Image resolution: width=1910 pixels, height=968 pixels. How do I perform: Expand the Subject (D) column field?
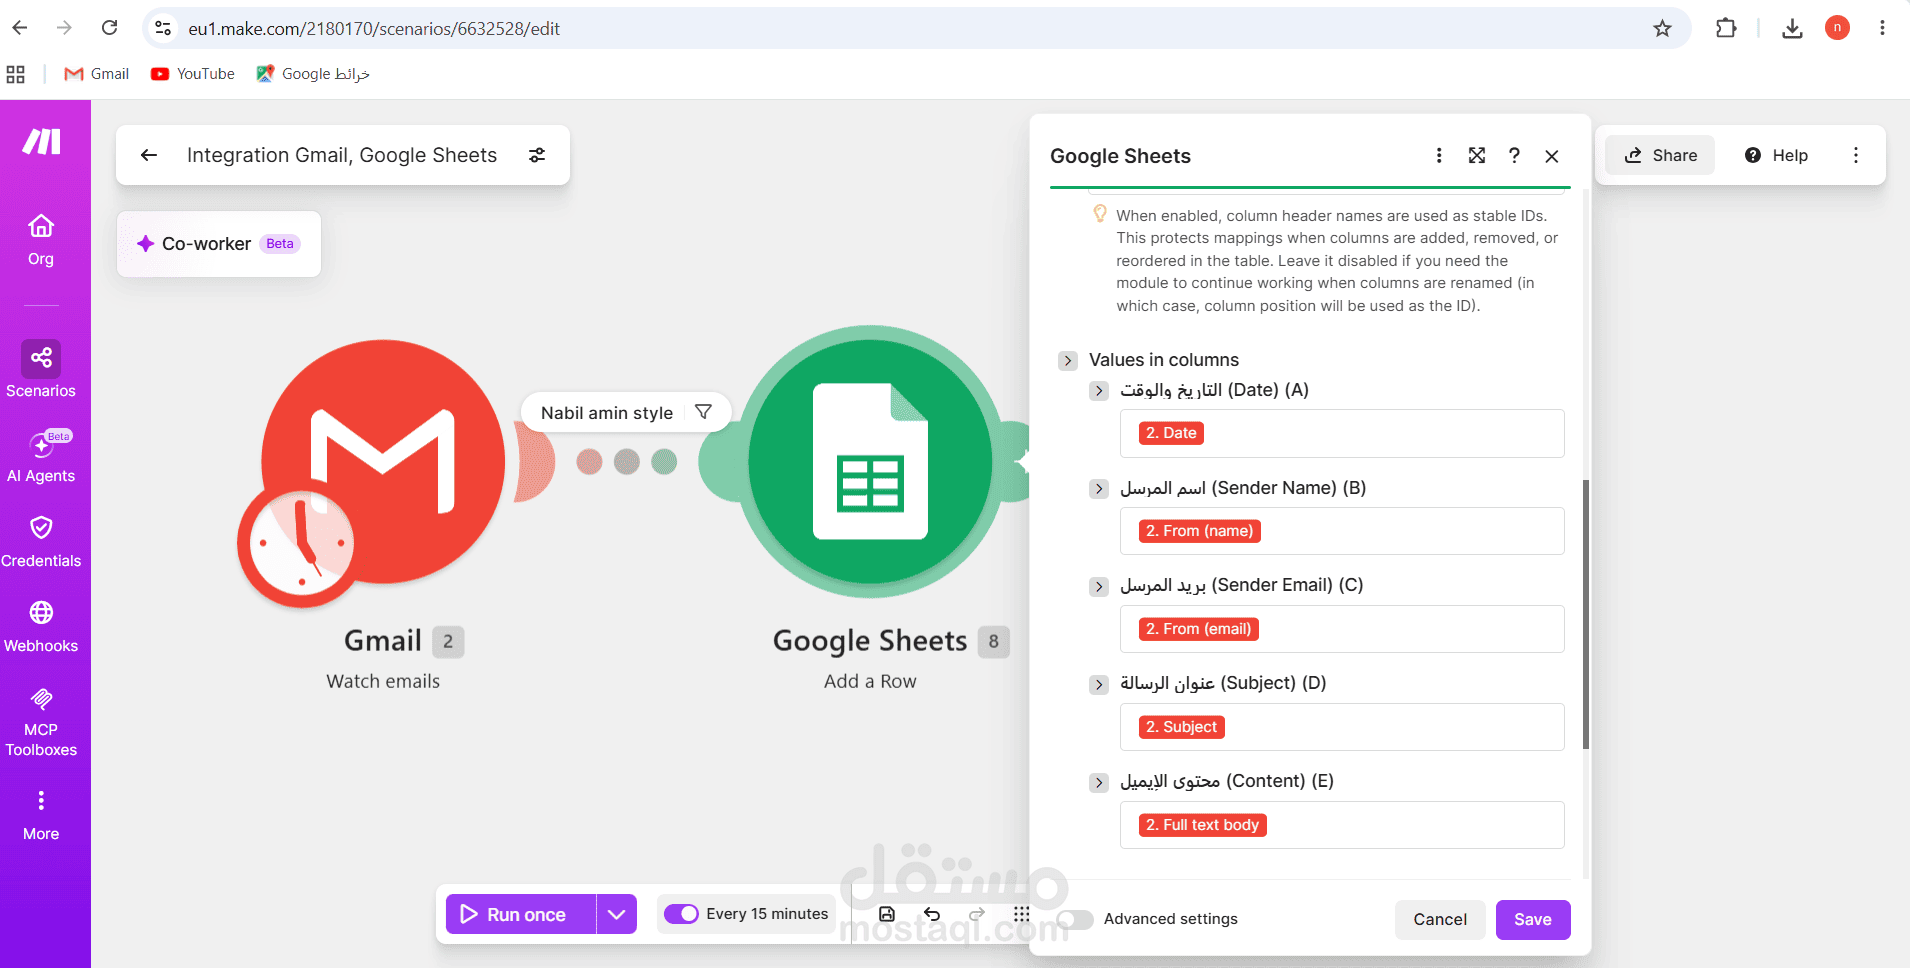click(x=1099, y=685)
